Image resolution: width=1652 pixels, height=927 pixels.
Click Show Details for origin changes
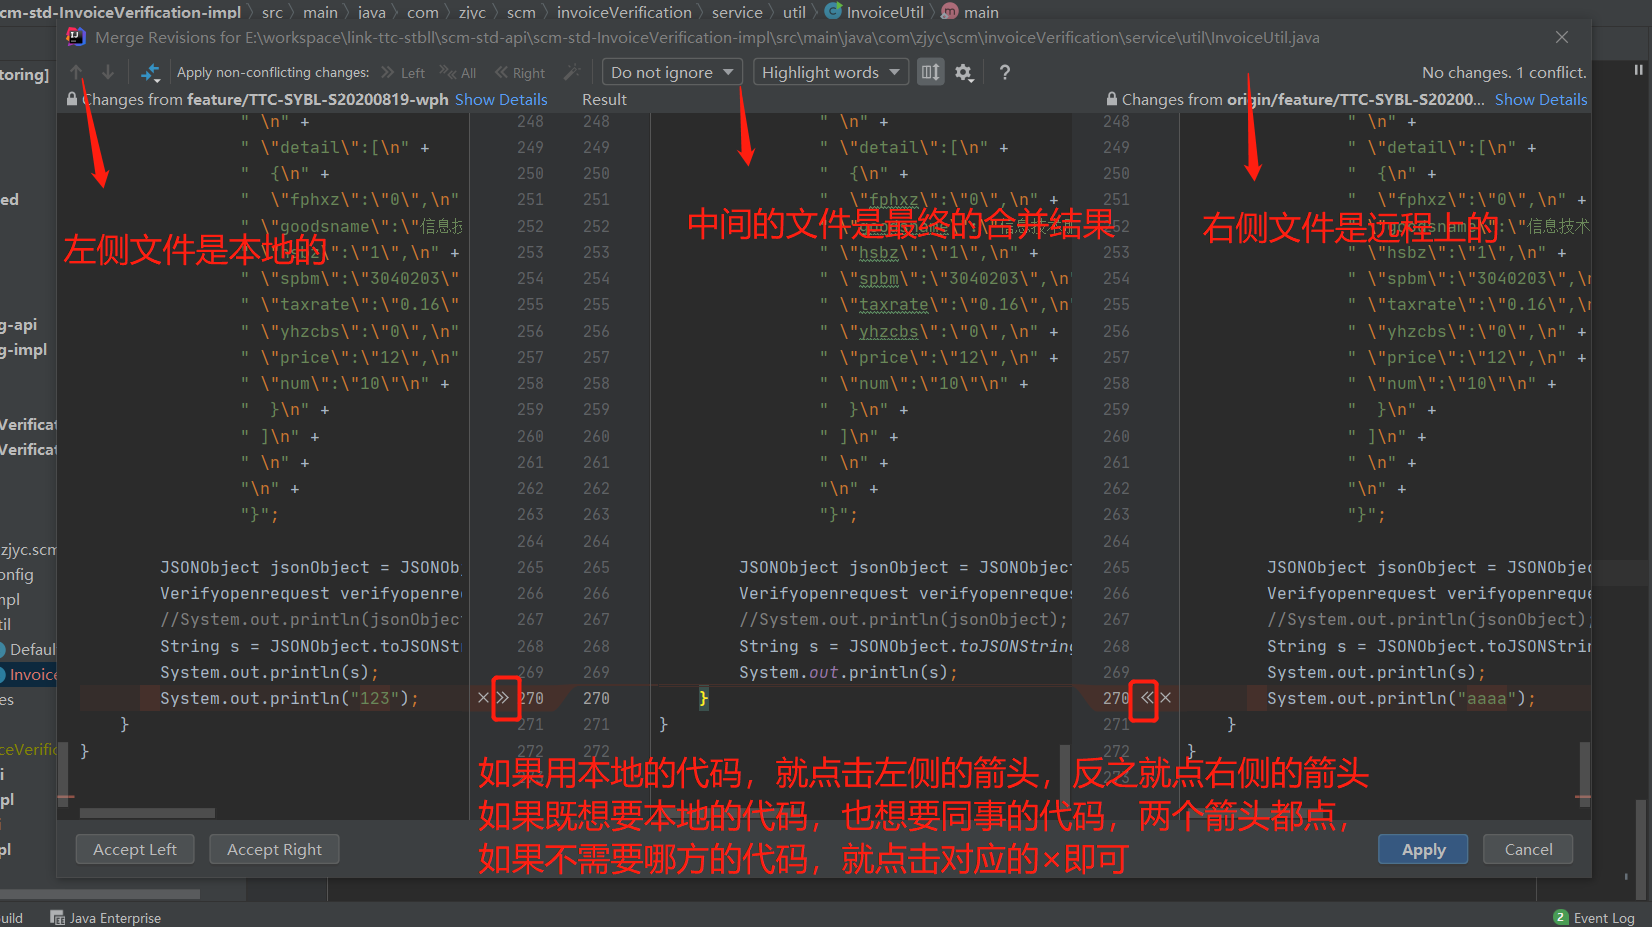point(1541,100)
